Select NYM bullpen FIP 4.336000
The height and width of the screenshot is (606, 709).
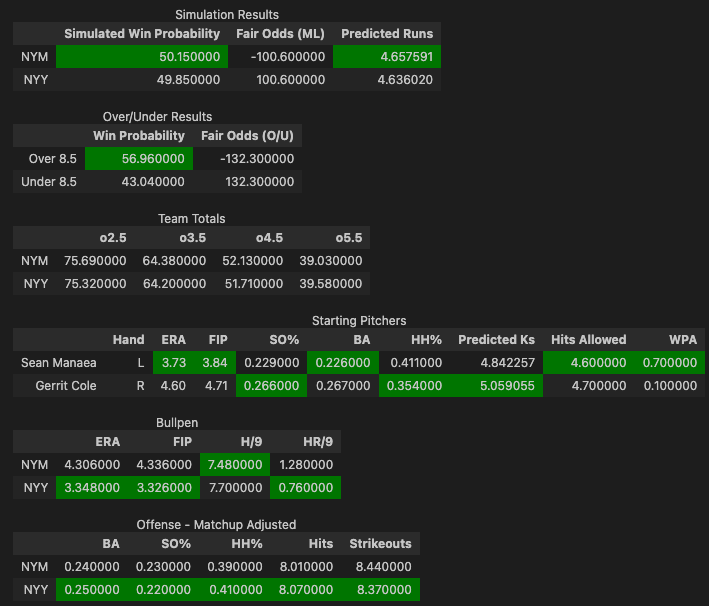tap(164, 465)
